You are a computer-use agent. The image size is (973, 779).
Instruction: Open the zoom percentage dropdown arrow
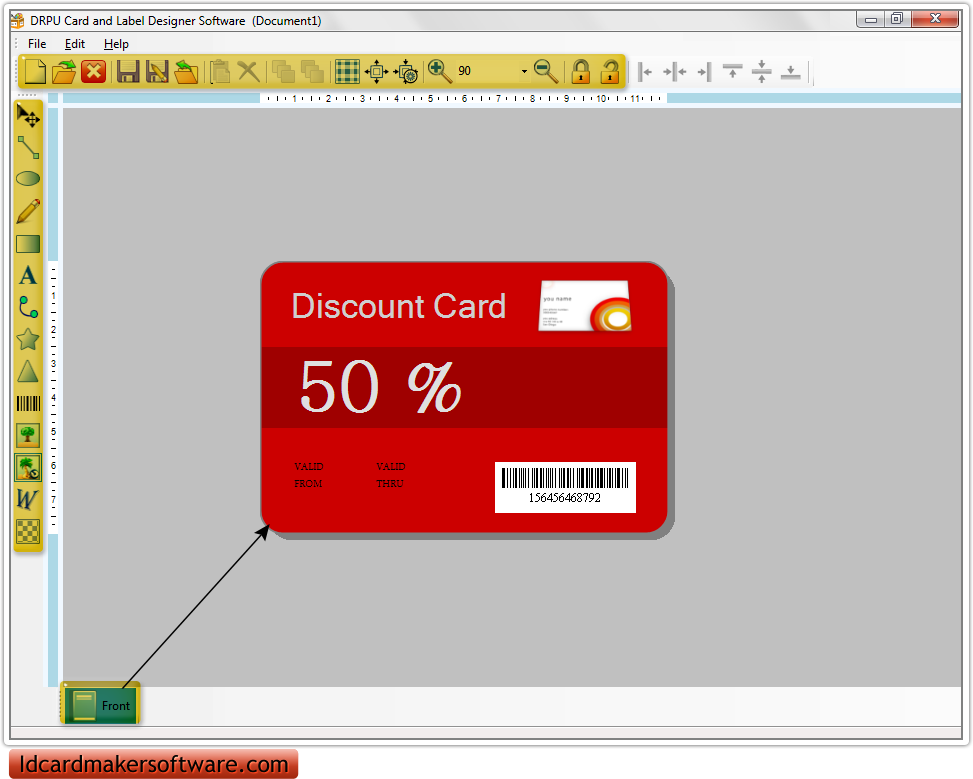[524, 71]
